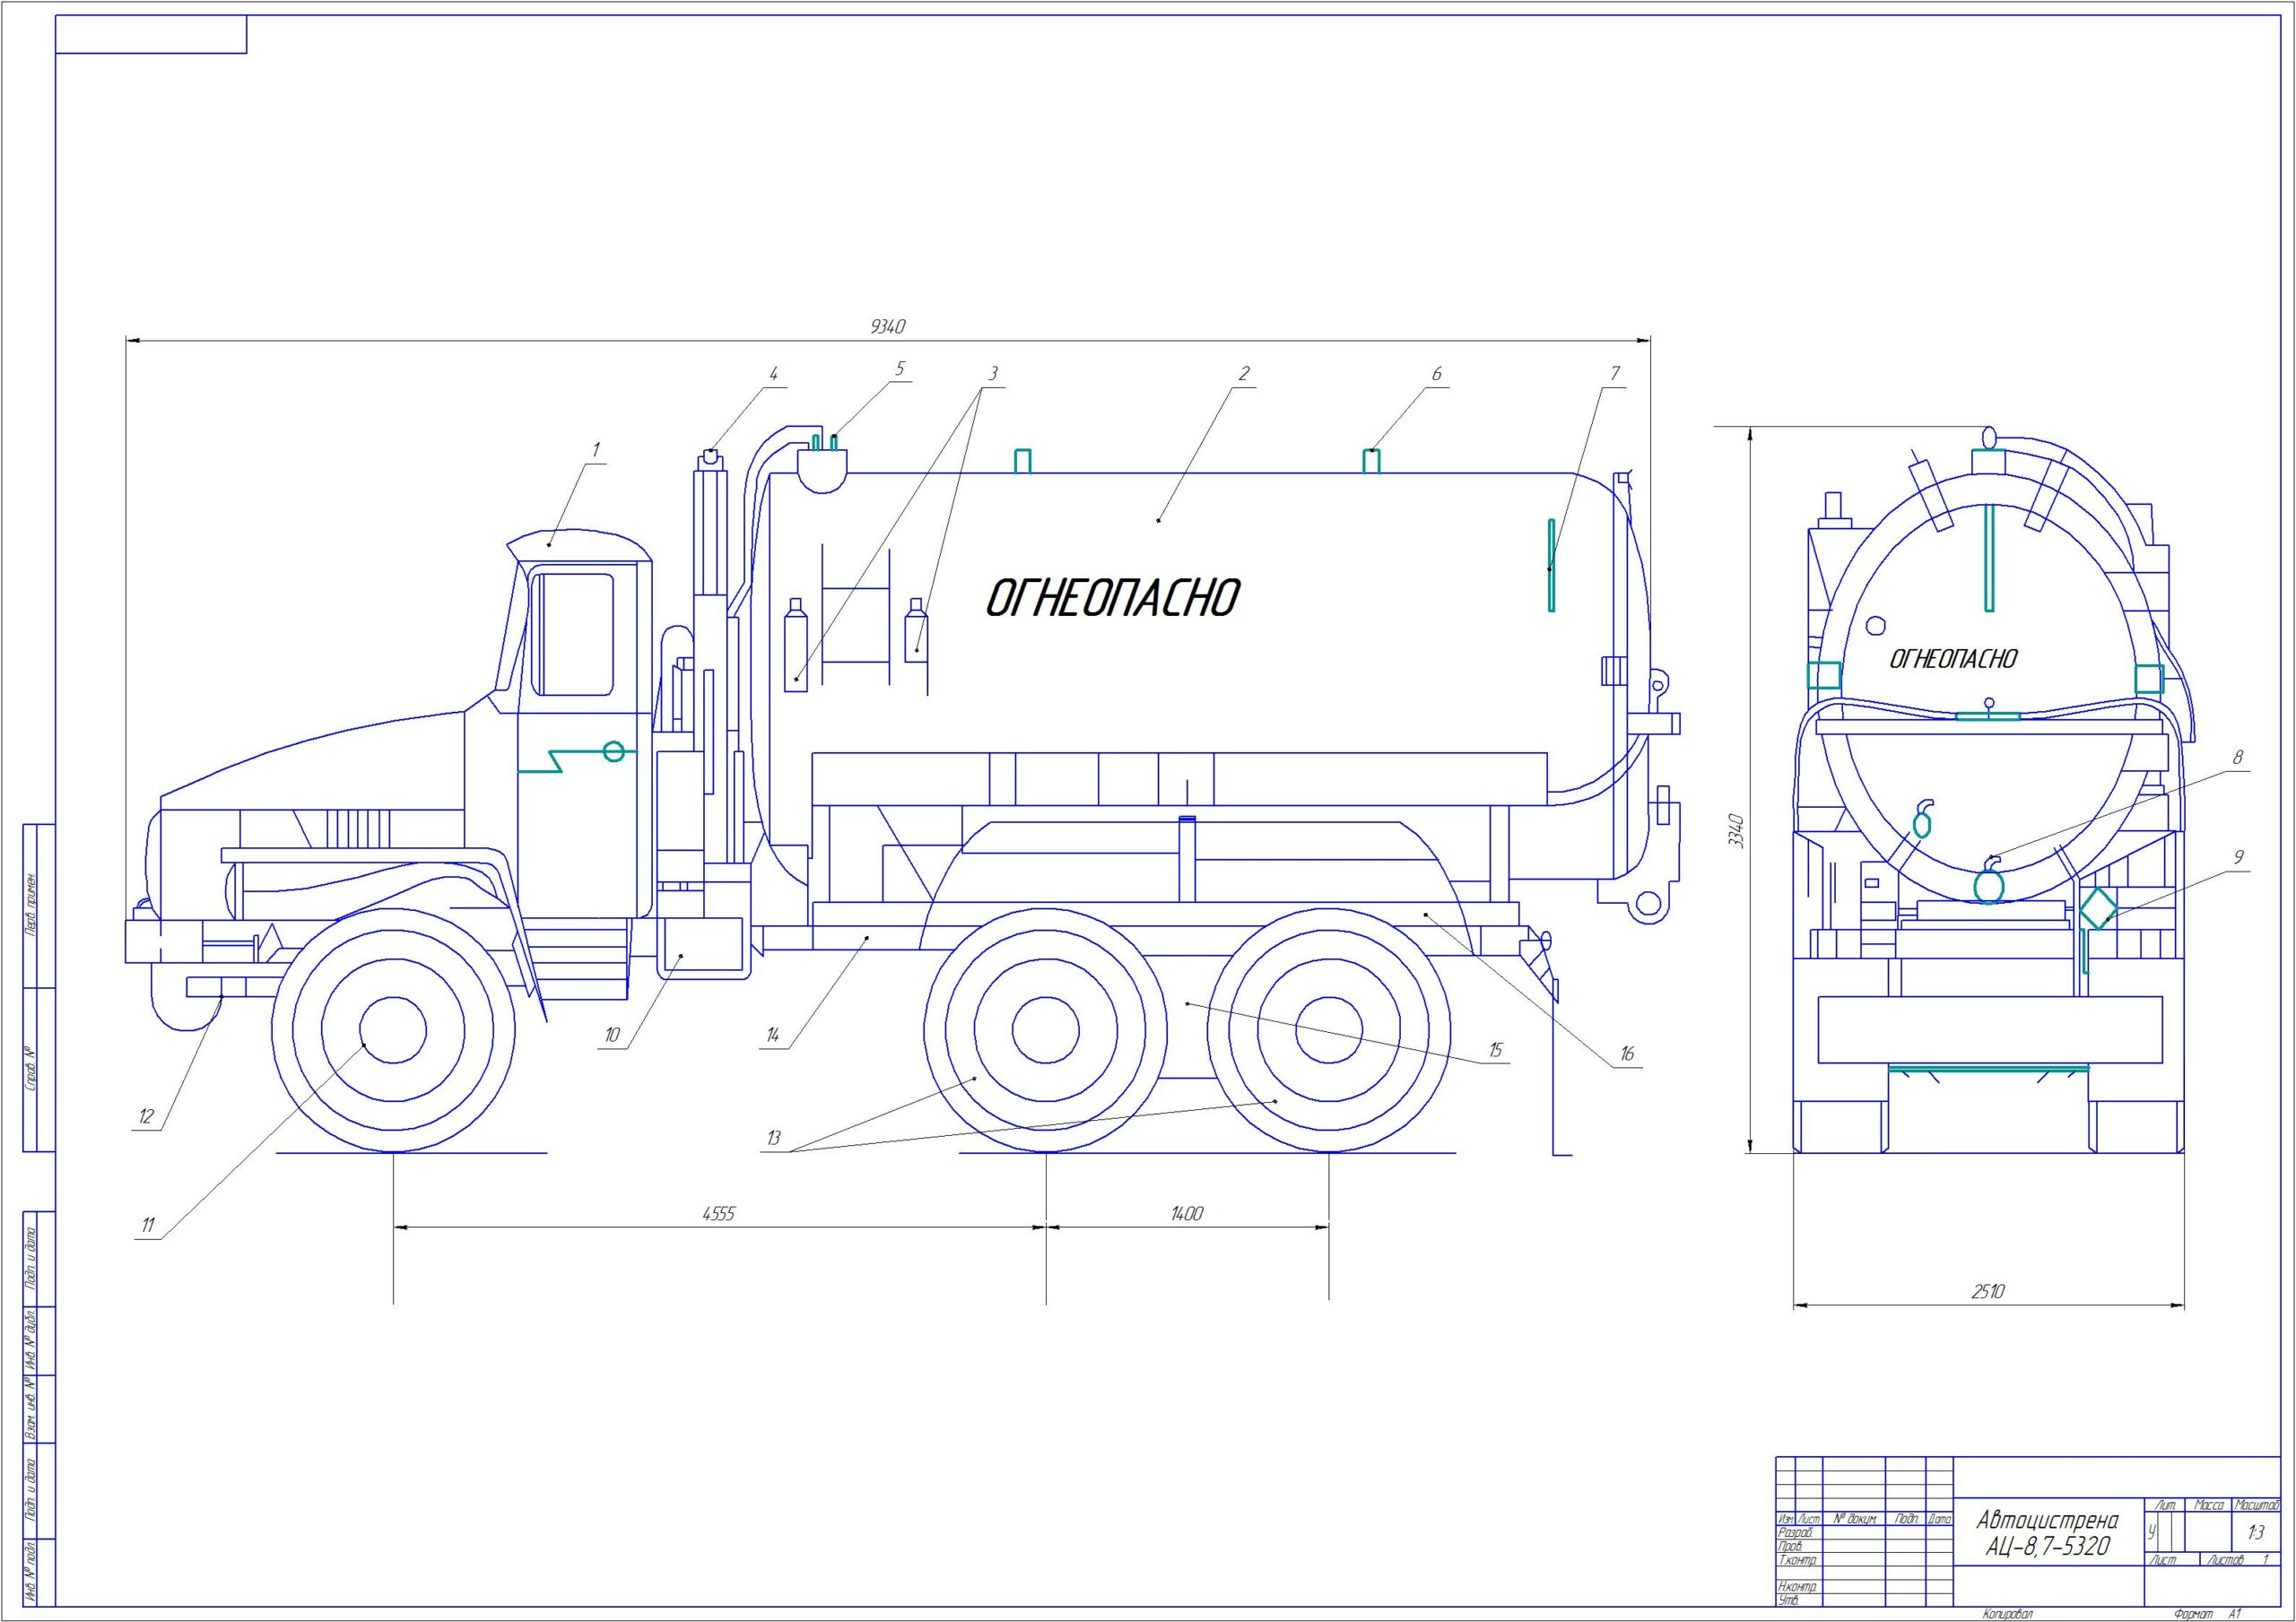Click callout number 6 on the tank top
Image resolution: width=2296 pixels, height=1622 pixels.
pos(1437,373)
